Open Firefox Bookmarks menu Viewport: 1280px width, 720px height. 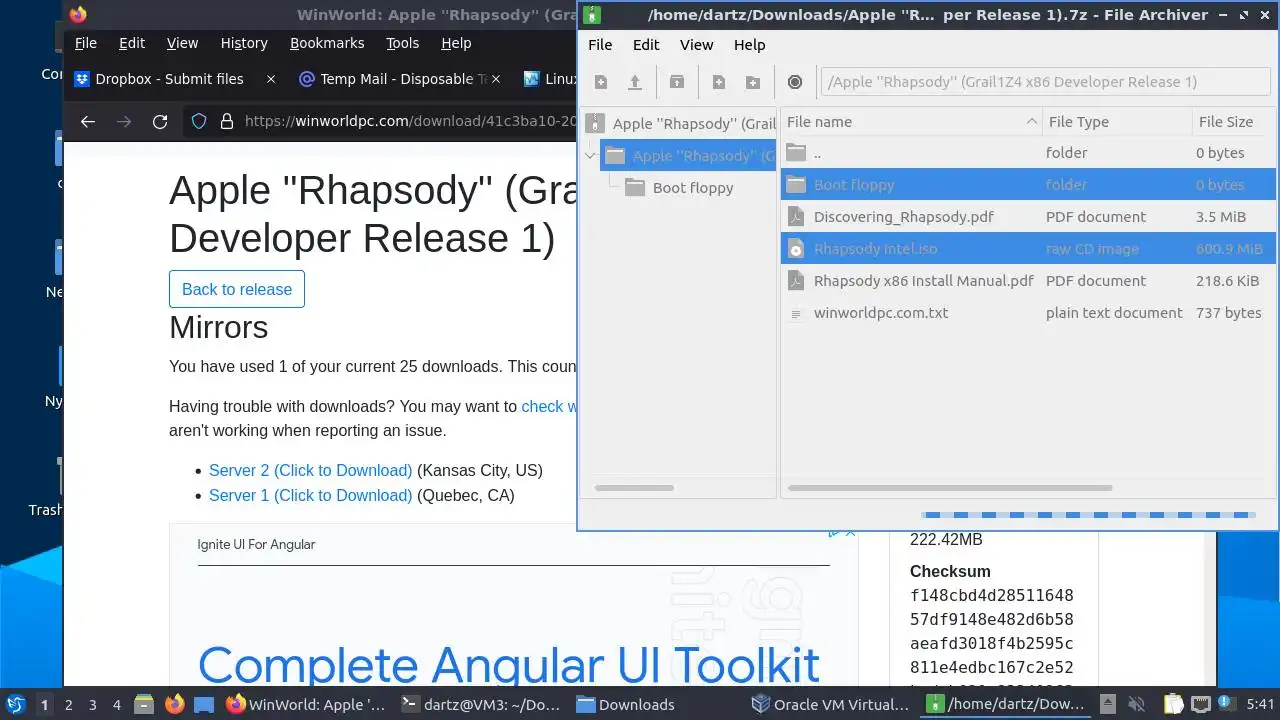click(327, 43)
